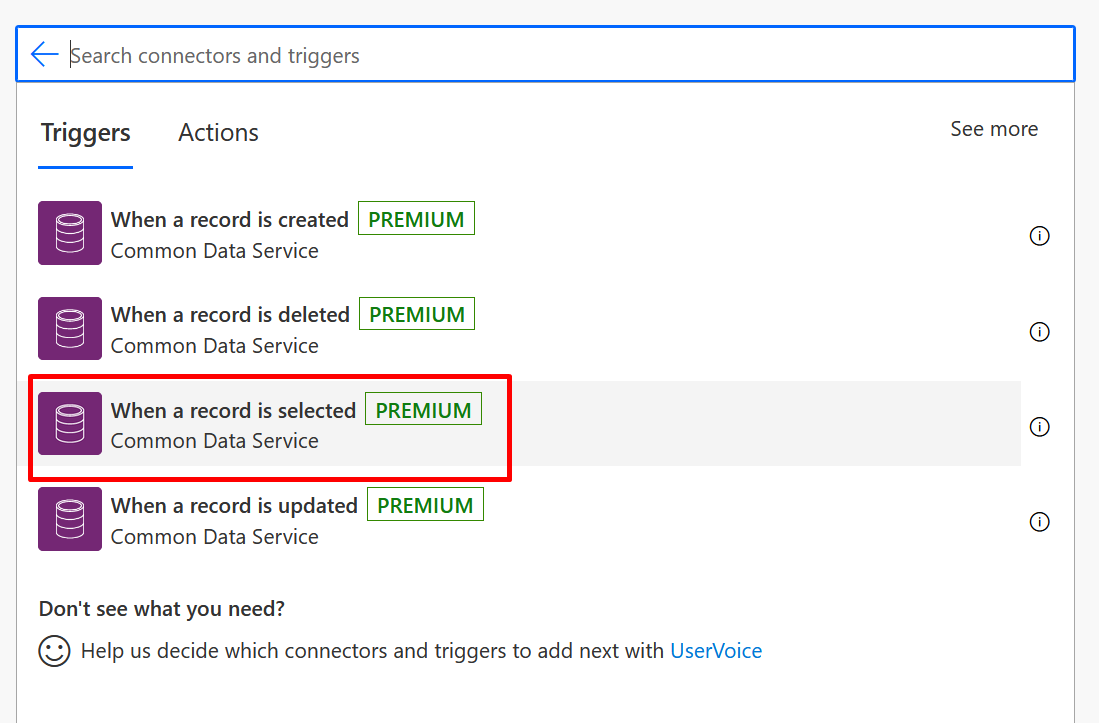This screenshot has width=1099, height=723.
Task: Open info for When a record is updated
Action: coord(1039,522)
